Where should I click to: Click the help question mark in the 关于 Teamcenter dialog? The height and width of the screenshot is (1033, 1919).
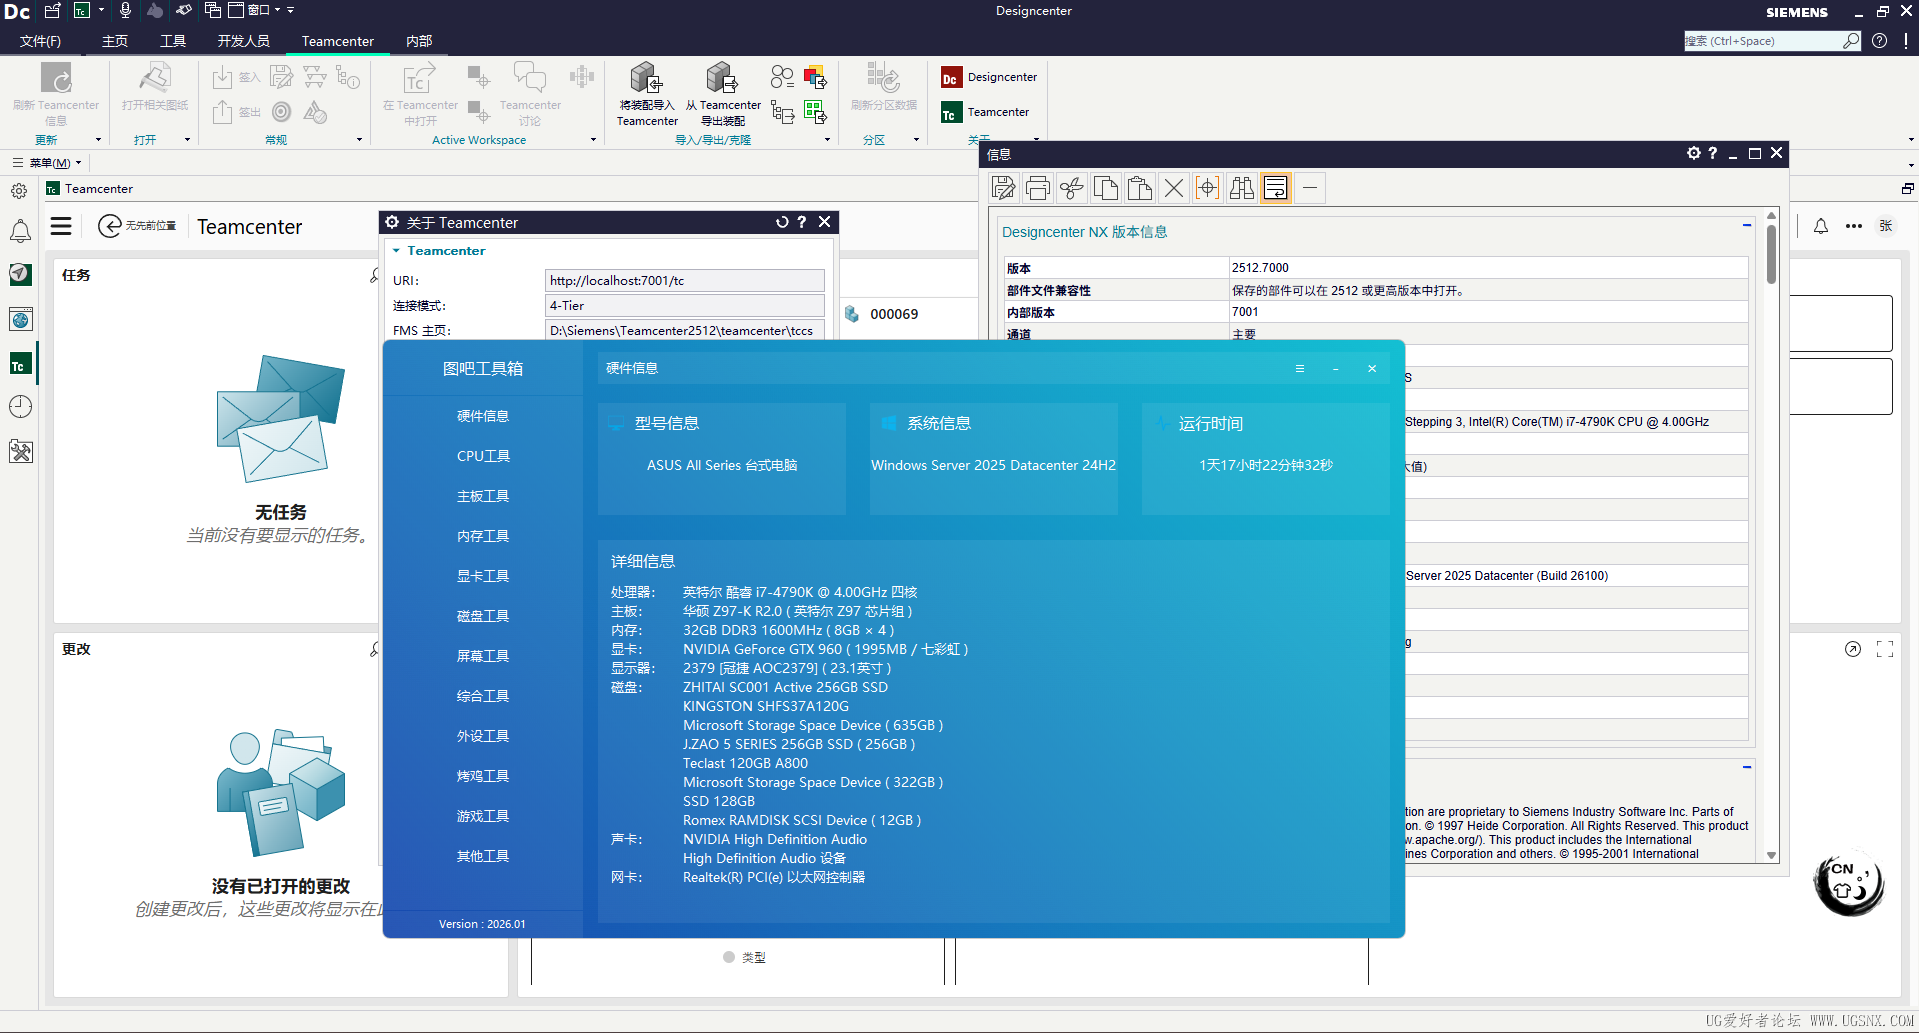point(802,222)
